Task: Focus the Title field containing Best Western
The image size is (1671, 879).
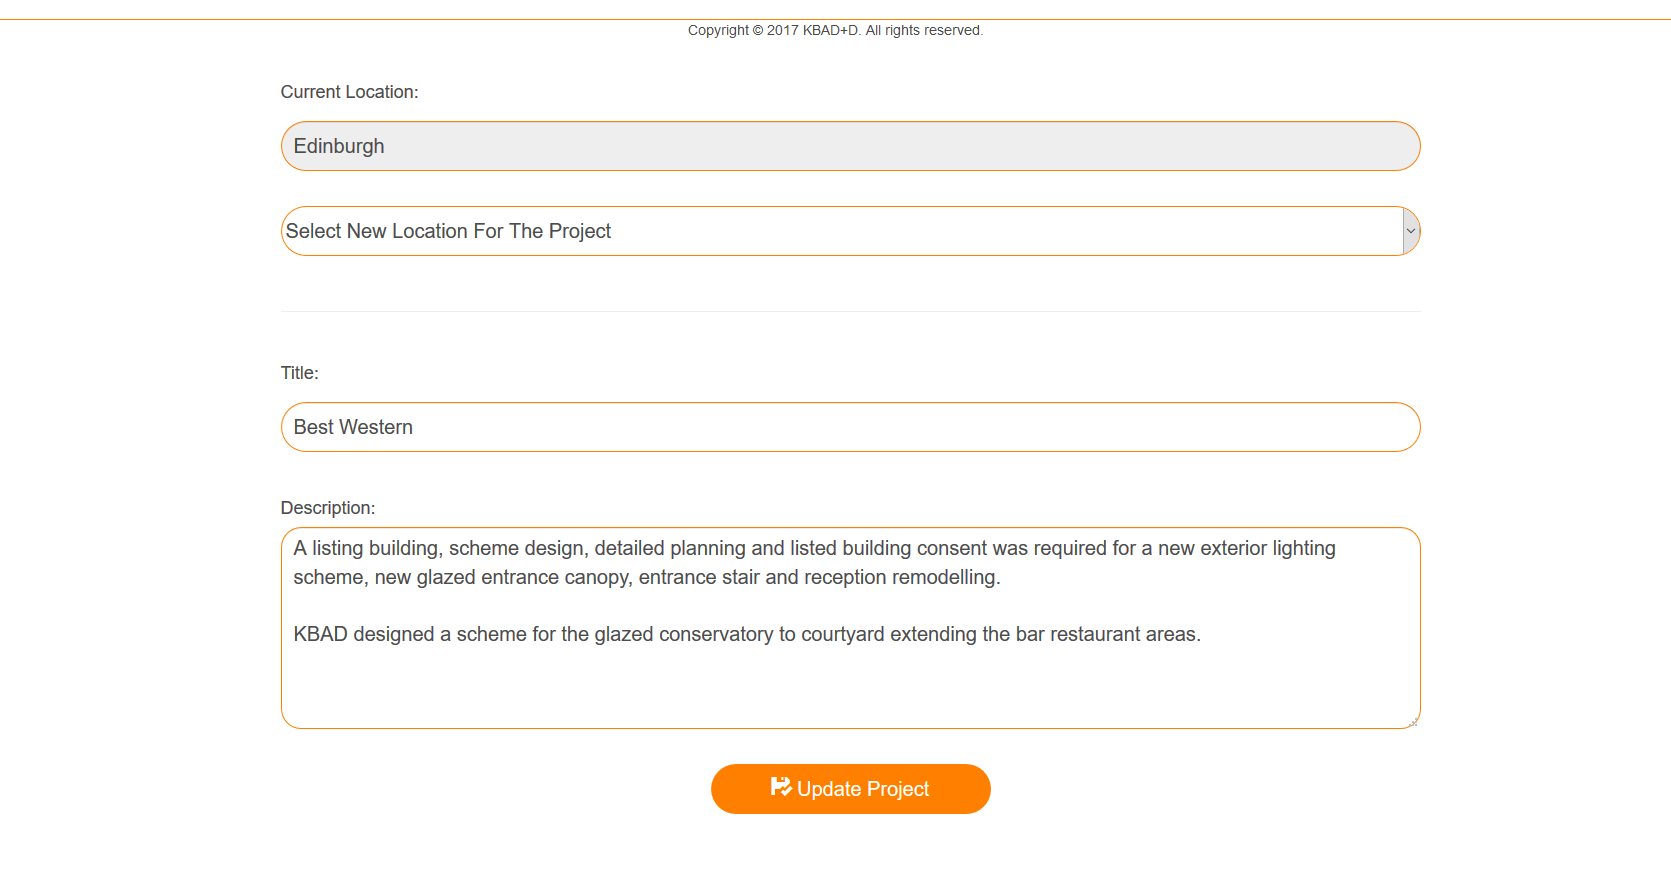Action: pos(850,427)
